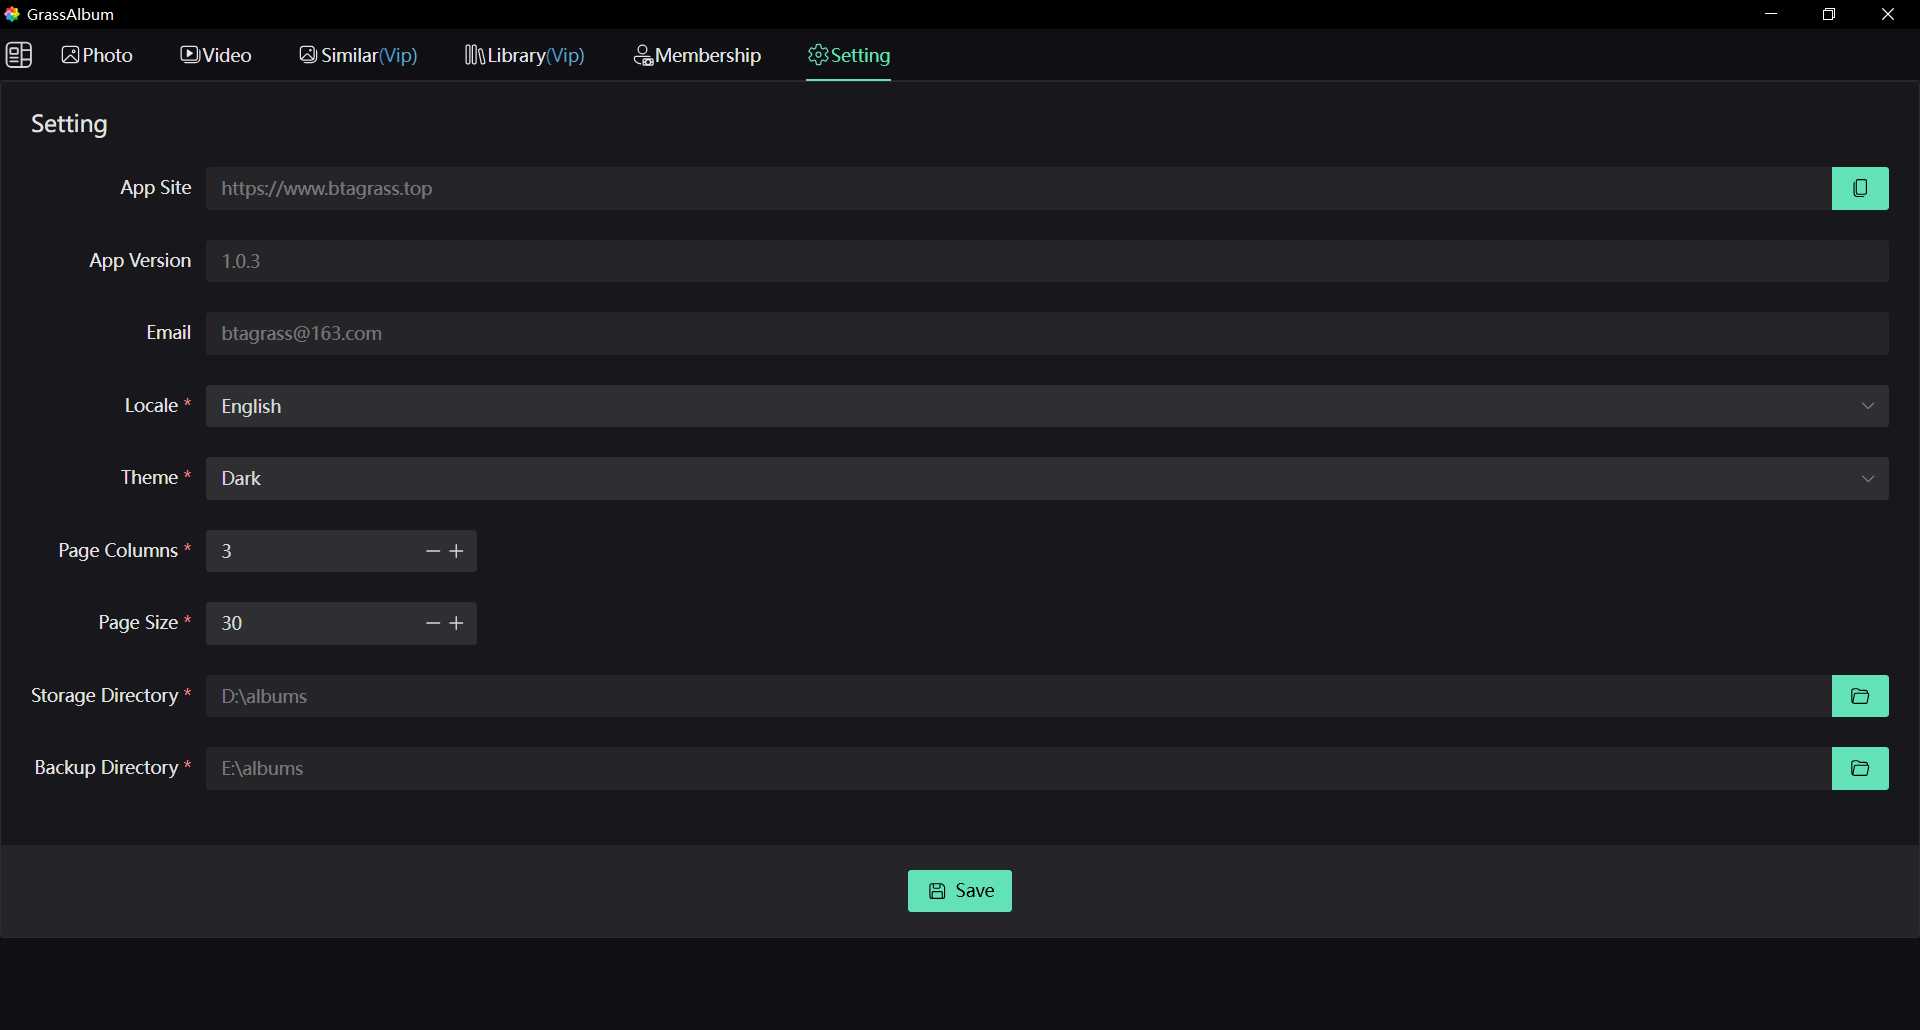Browse for Backup Directory folder

click(1861, 768)
